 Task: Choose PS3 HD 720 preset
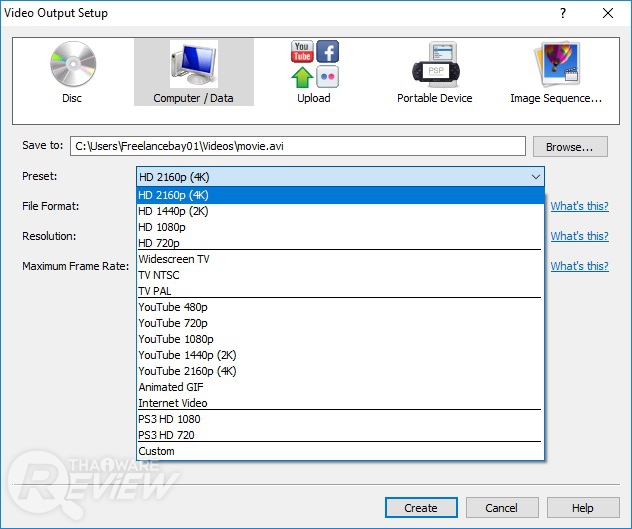coord(341,435)
